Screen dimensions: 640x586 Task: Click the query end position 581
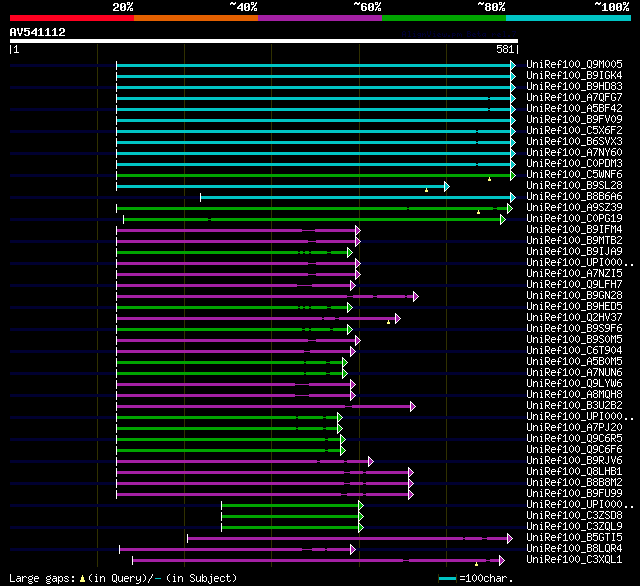coord(505,49)
